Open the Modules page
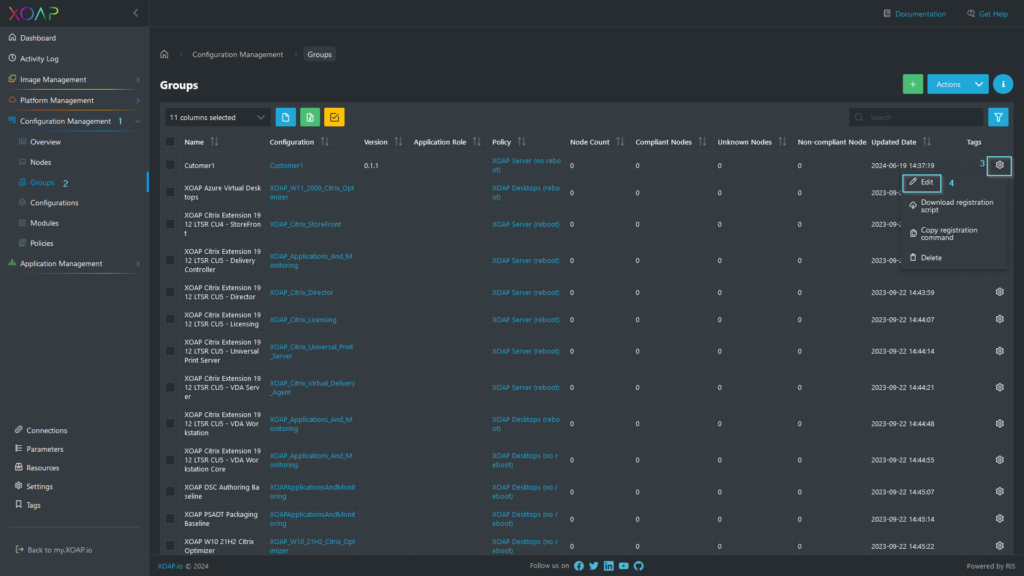The width and height of the screenshot is (1024, 576). 44,223
